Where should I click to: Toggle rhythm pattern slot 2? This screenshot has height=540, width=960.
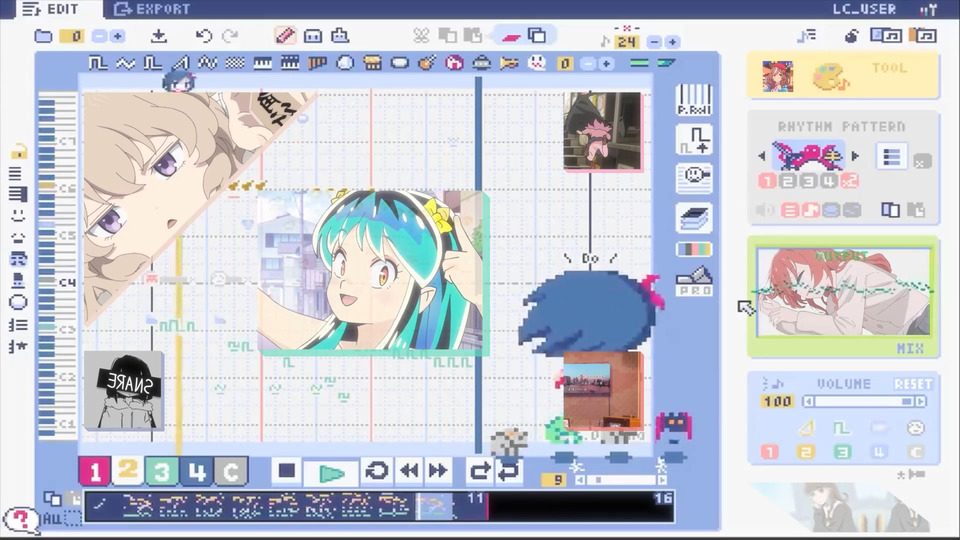788,181
